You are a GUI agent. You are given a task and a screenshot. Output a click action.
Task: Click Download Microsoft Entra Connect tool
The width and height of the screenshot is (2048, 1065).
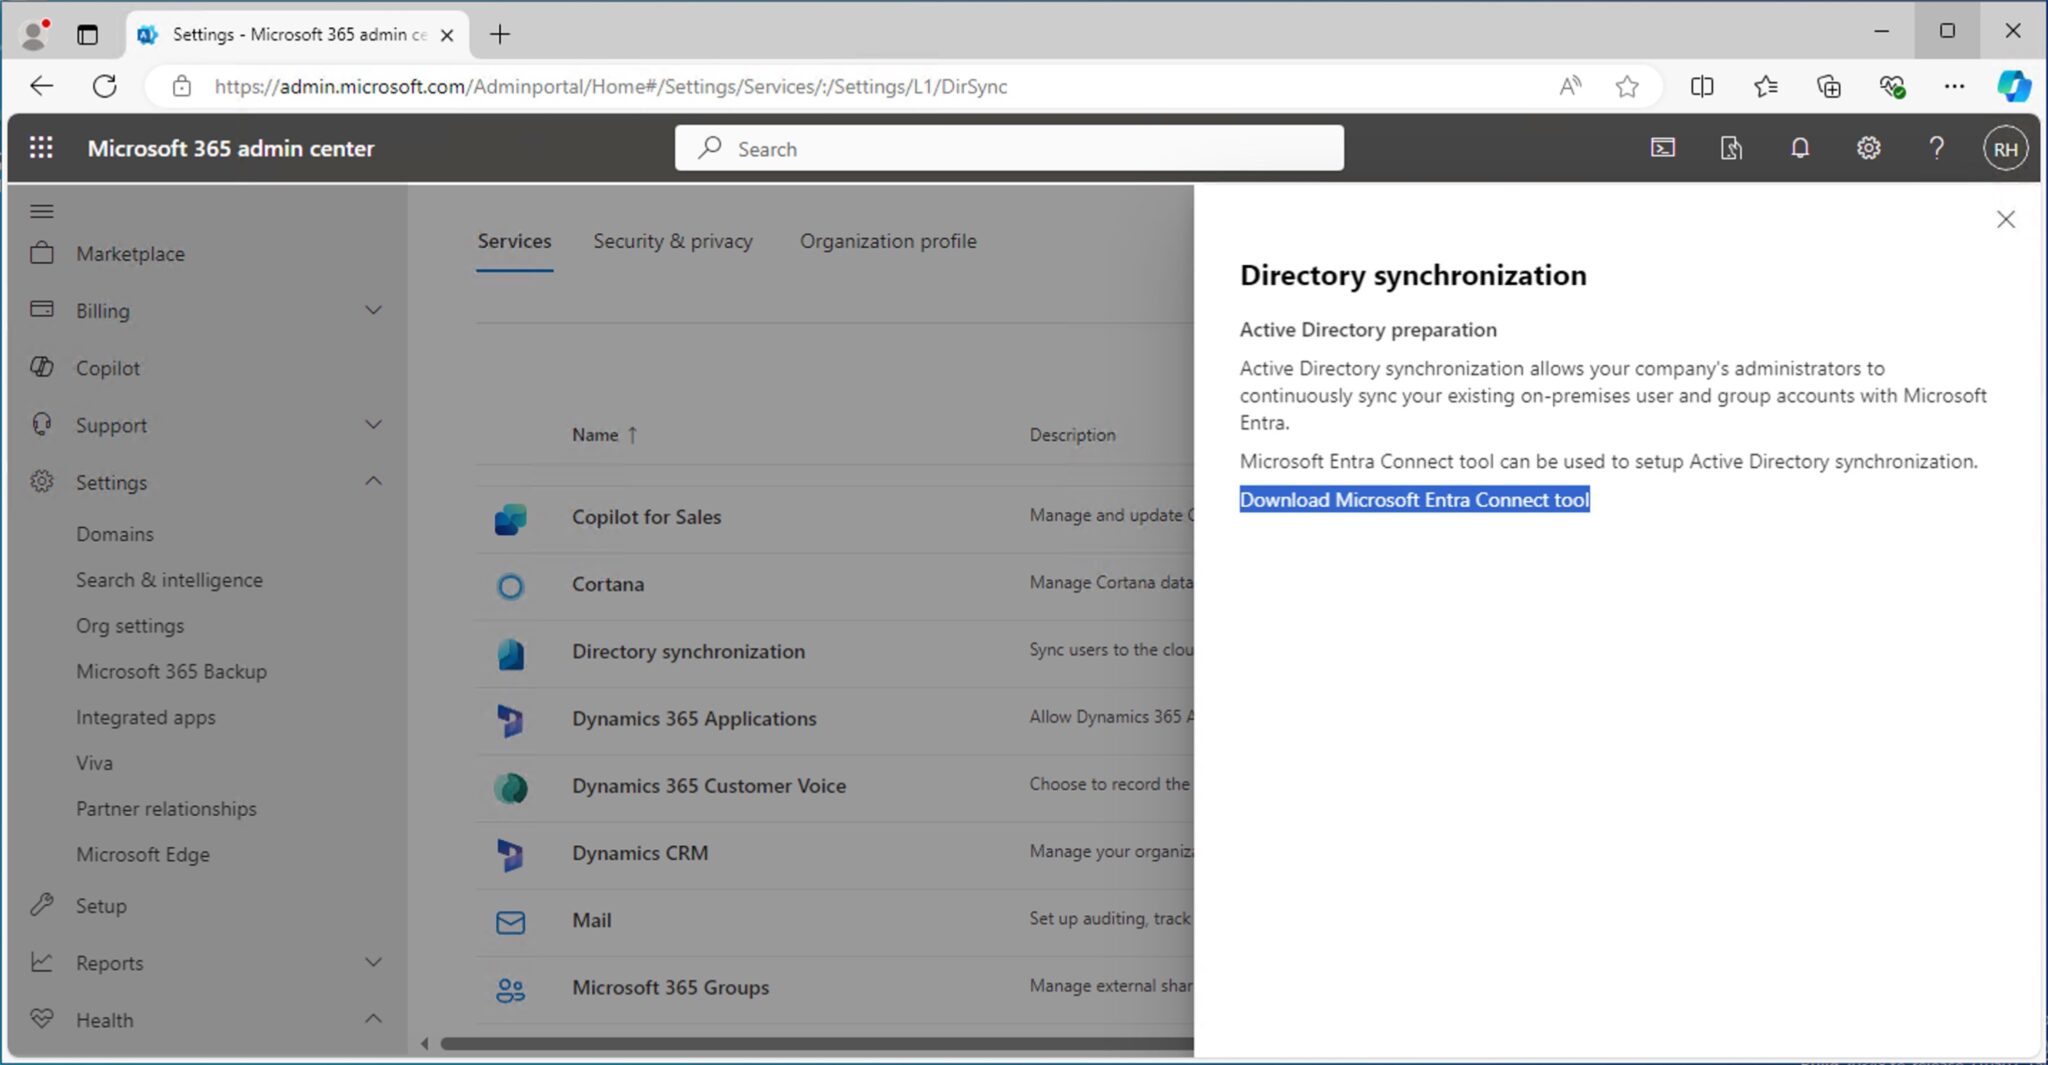coord(1414,499)
